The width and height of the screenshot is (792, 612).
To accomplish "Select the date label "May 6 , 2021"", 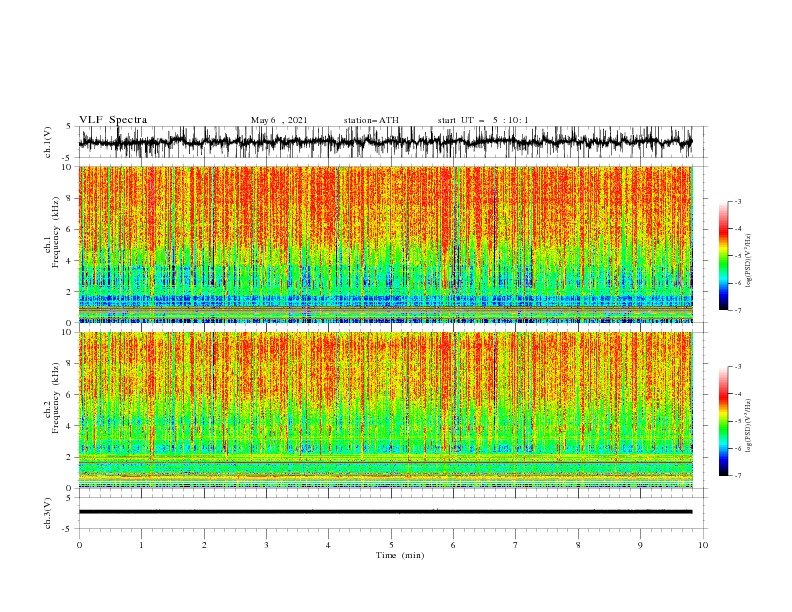I will point(279,120).
